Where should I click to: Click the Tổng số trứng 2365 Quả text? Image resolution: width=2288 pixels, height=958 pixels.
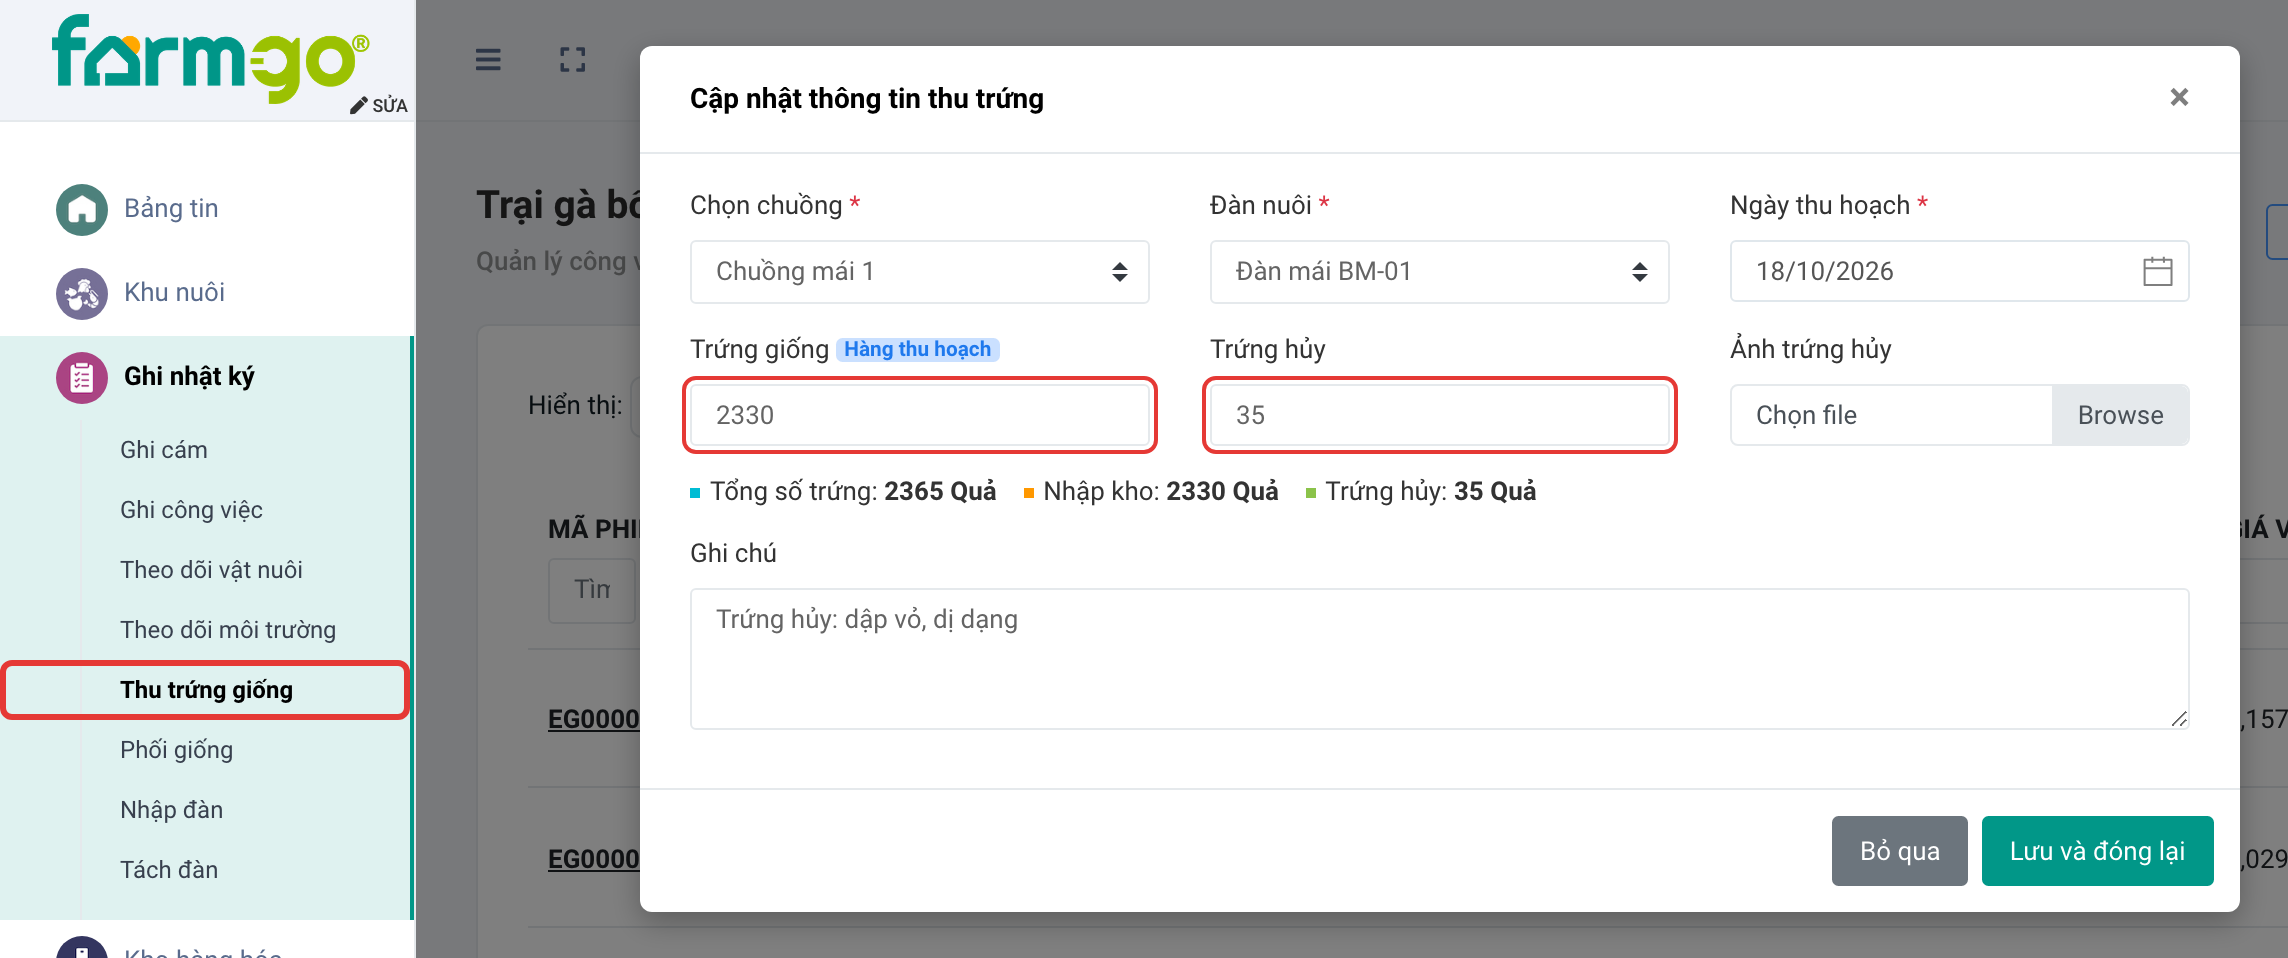853,492
